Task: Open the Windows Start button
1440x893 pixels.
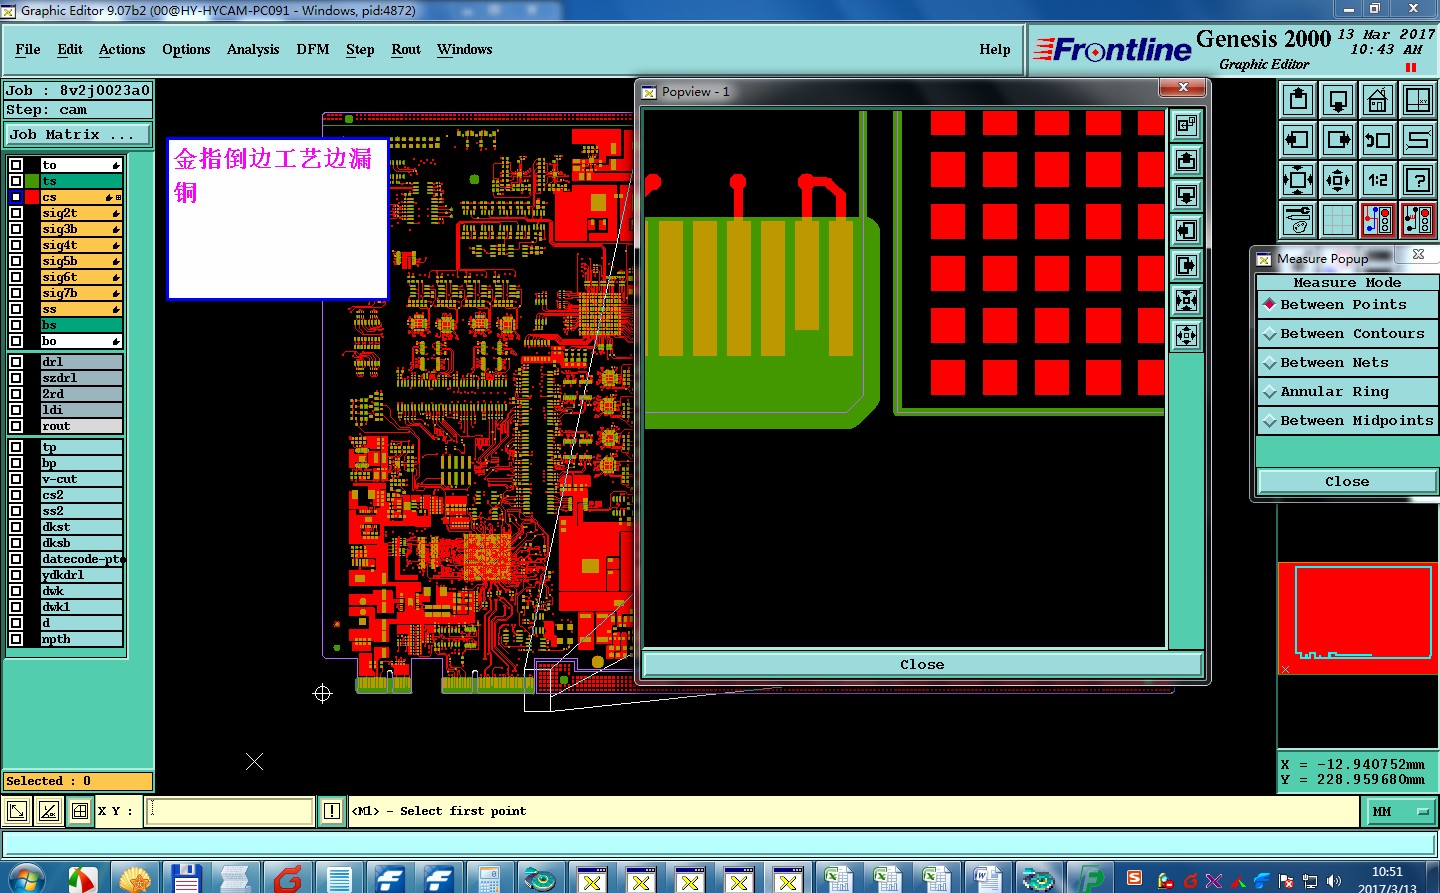Action: [26, 879]
